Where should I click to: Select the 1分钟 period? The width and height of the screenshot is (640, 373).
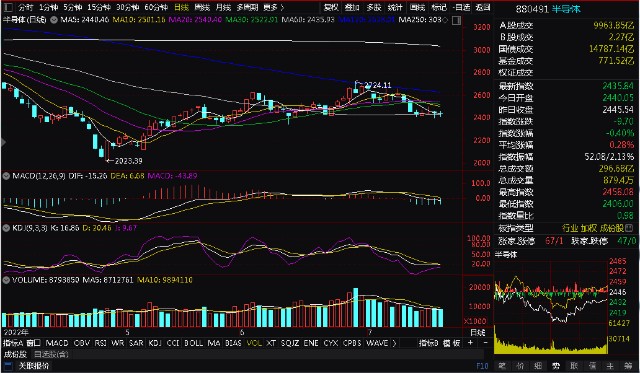pos(49,7)
